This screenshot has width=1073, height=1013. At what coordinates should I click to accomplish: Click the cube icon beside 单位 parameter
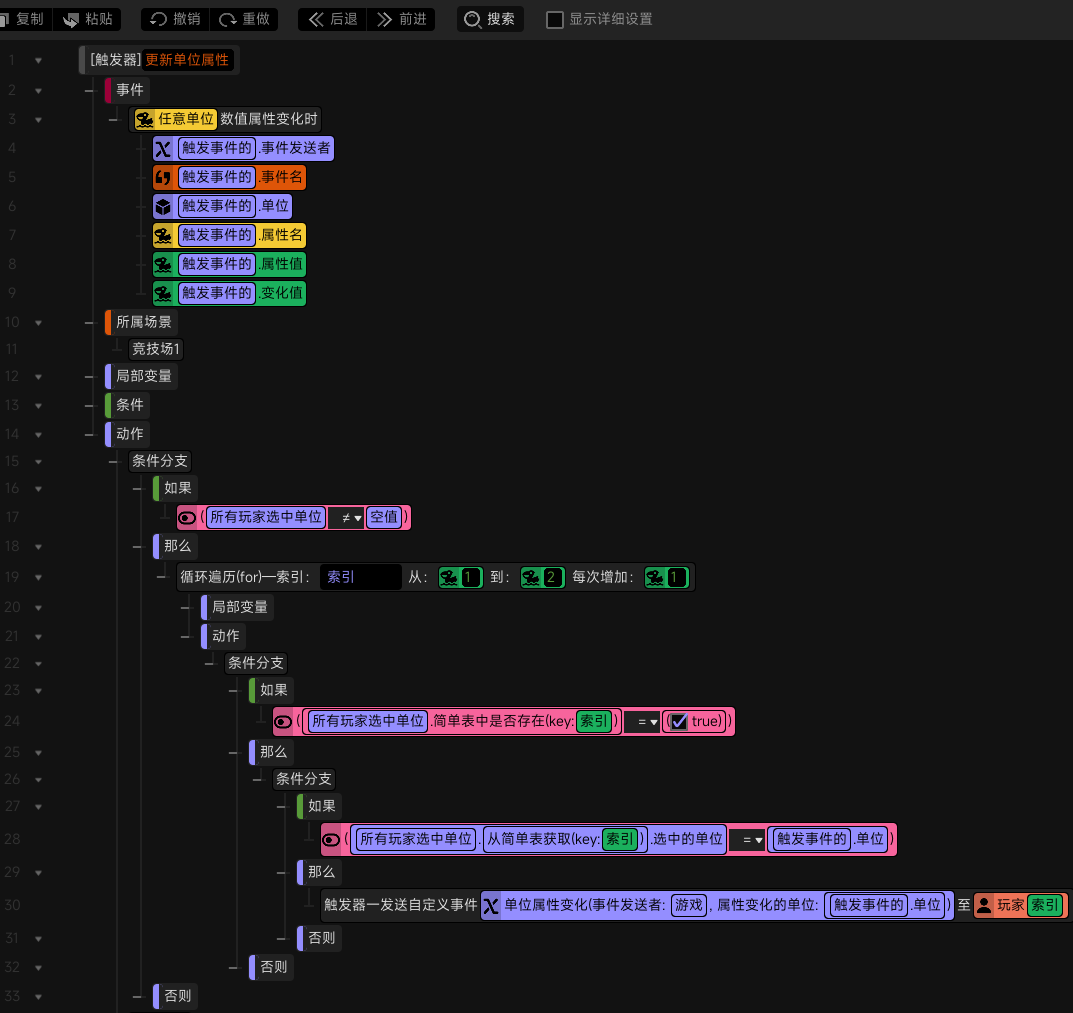click(x=163, y=206)
